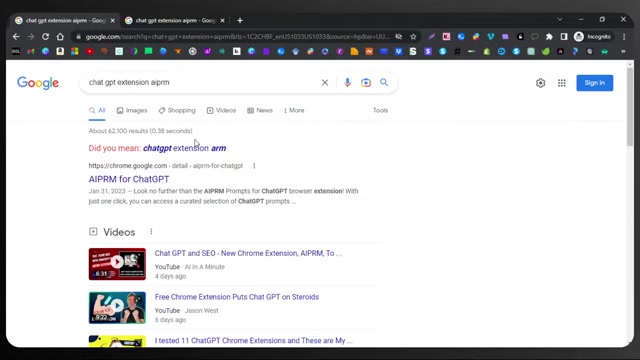Viewport: 640px width, 360px height.
Task: Open the three-dot menu beside AIPRM result URL
Action: [x=254, y=166]
